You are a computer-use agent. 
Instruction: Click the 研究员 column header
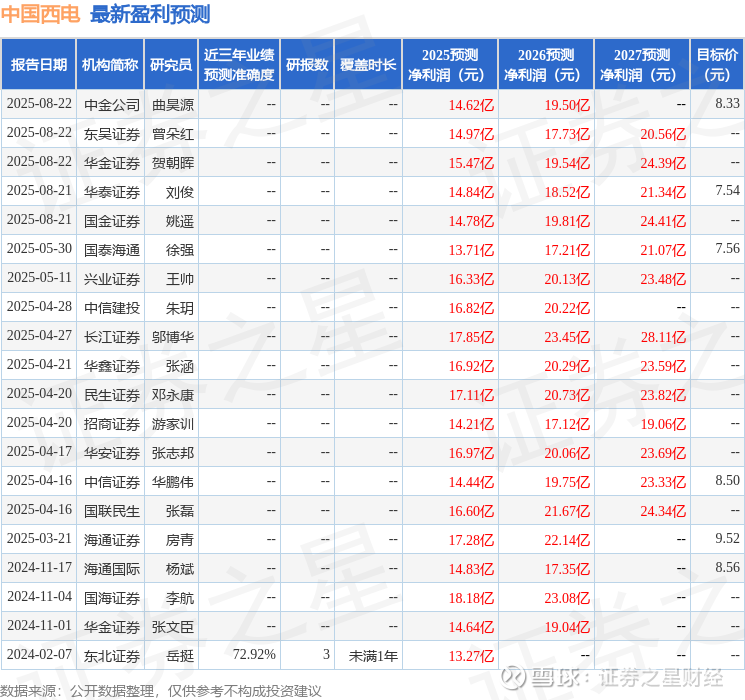[171, 64]
